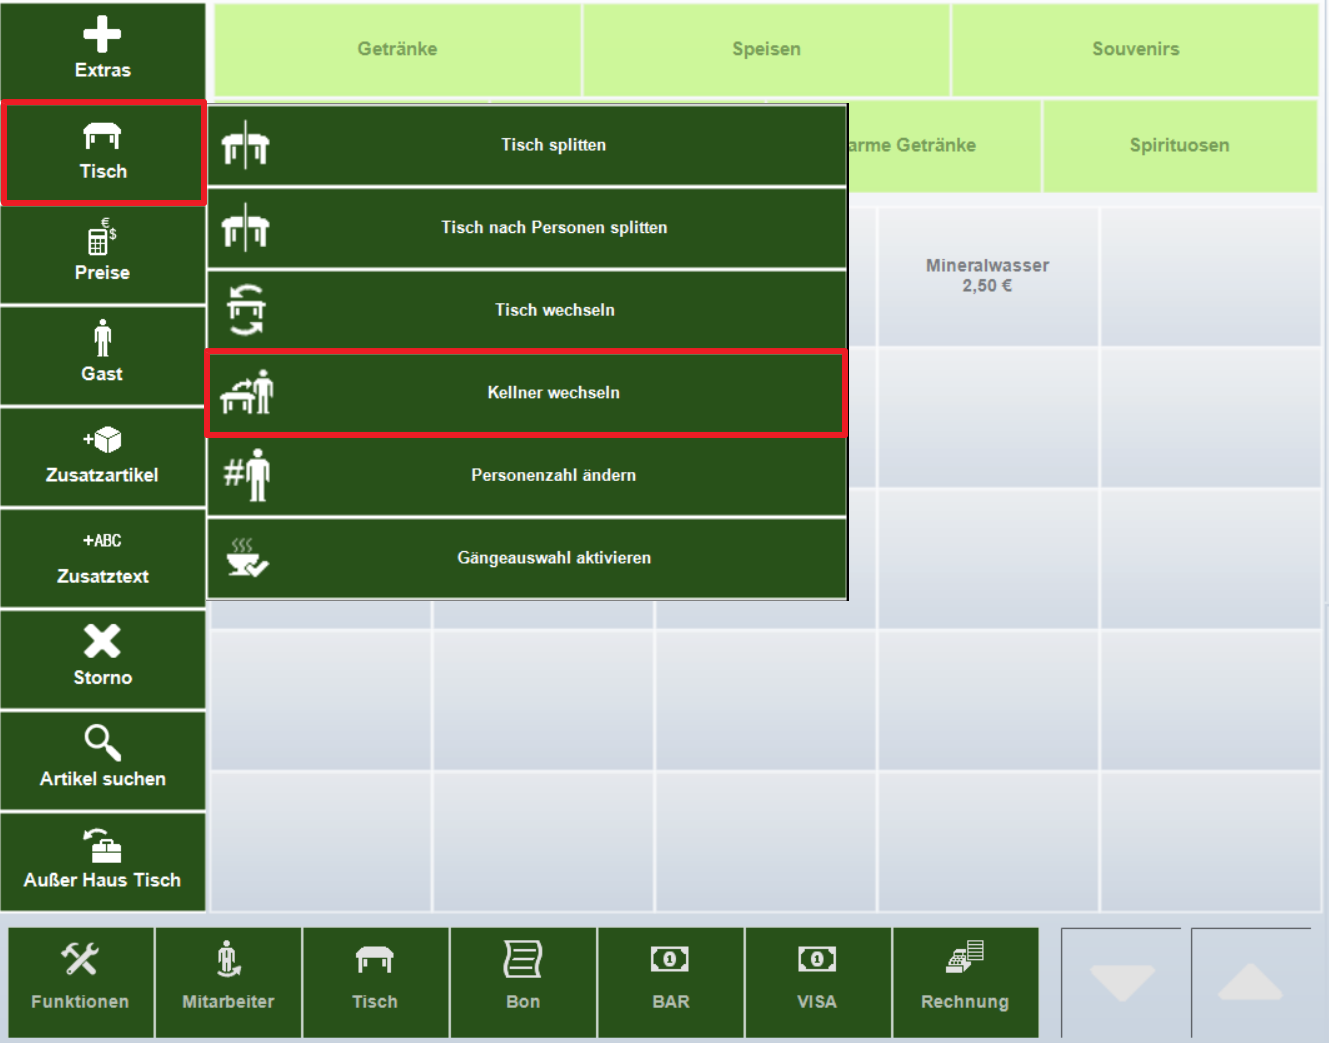
Task: Select Tisch wechseln menu entry
Action: [527, 310]
